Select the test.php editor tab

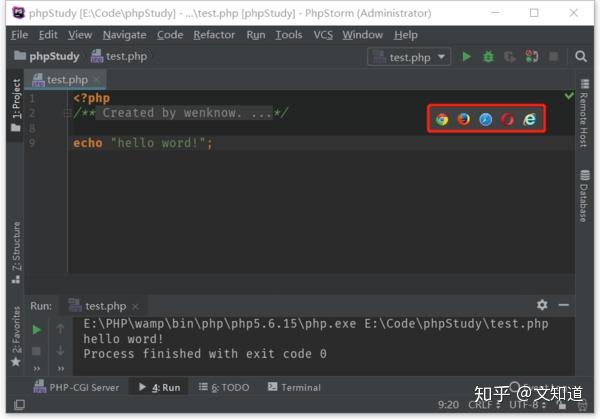65,80
